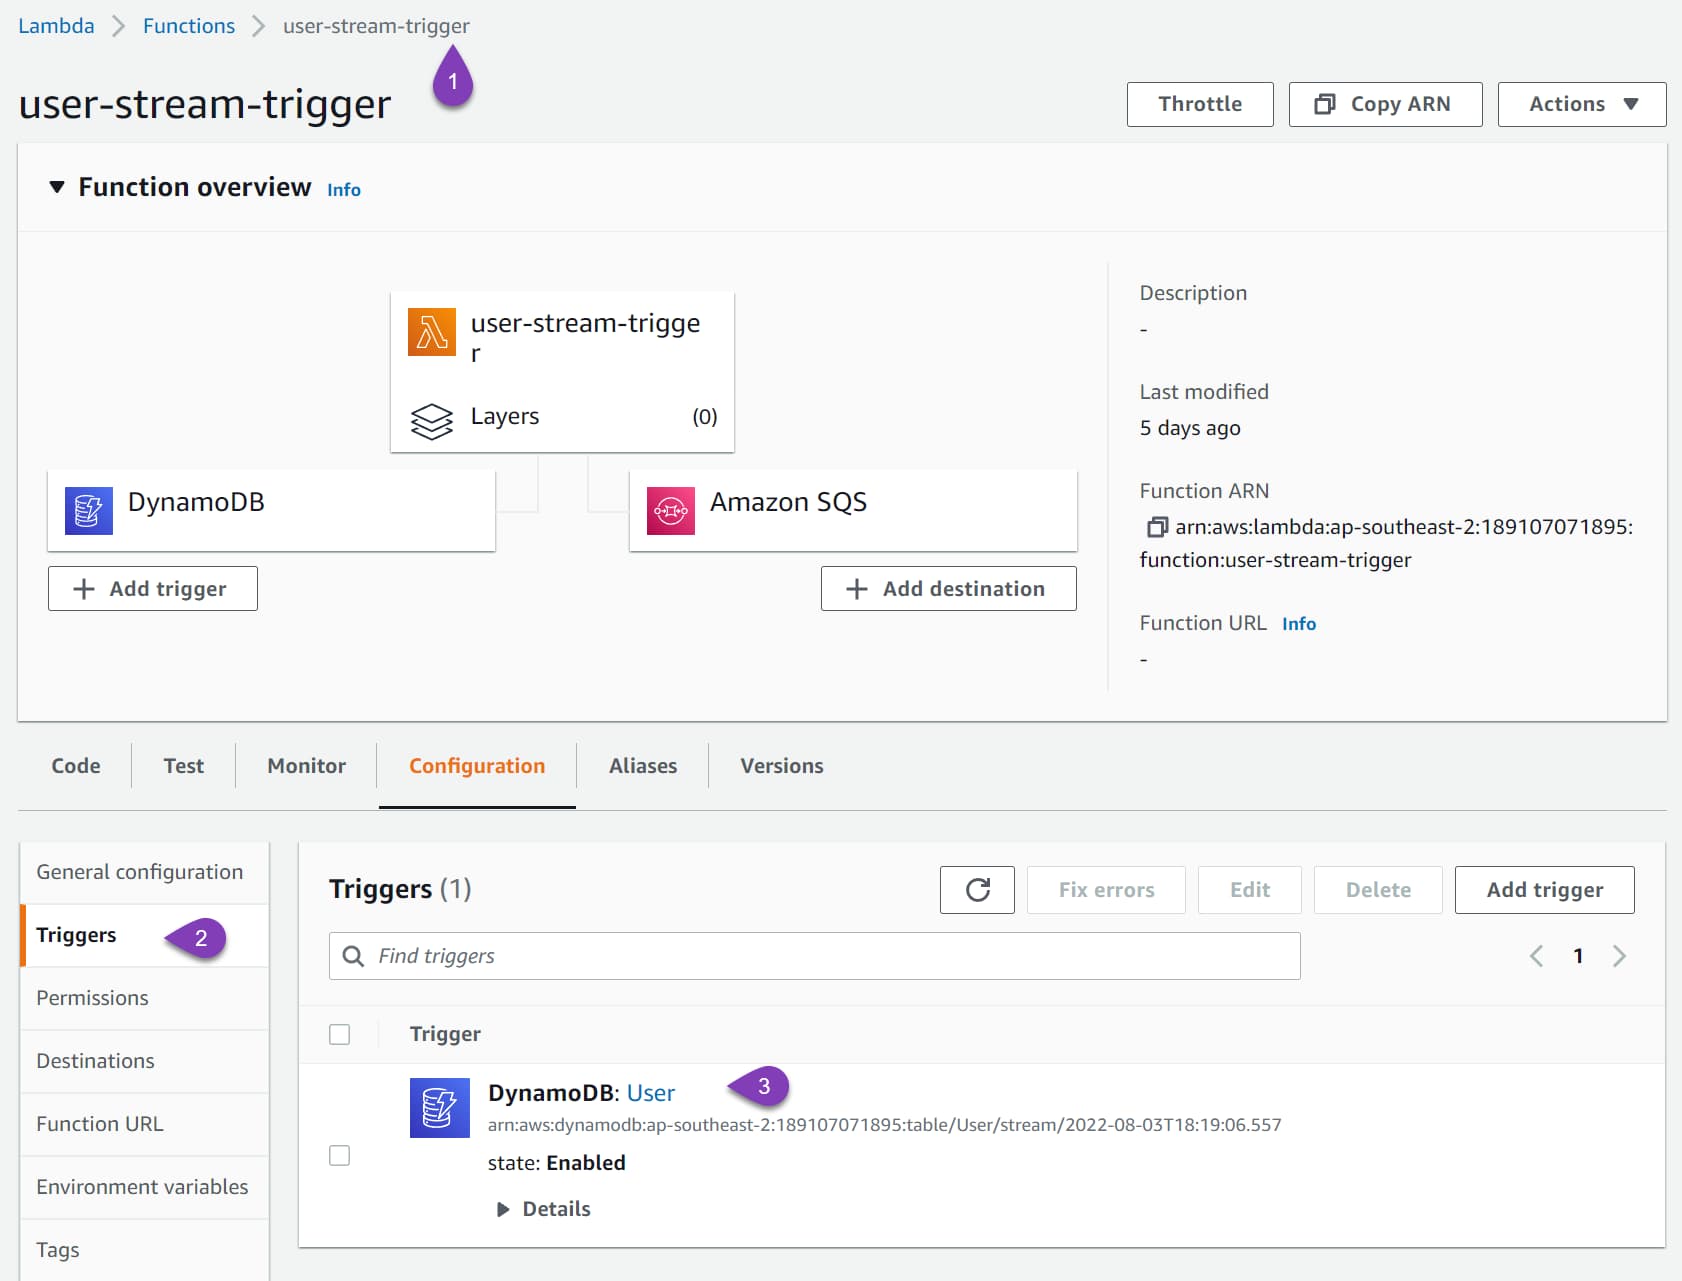Click the DynamoDB stream ARN text

point(884,1125)
